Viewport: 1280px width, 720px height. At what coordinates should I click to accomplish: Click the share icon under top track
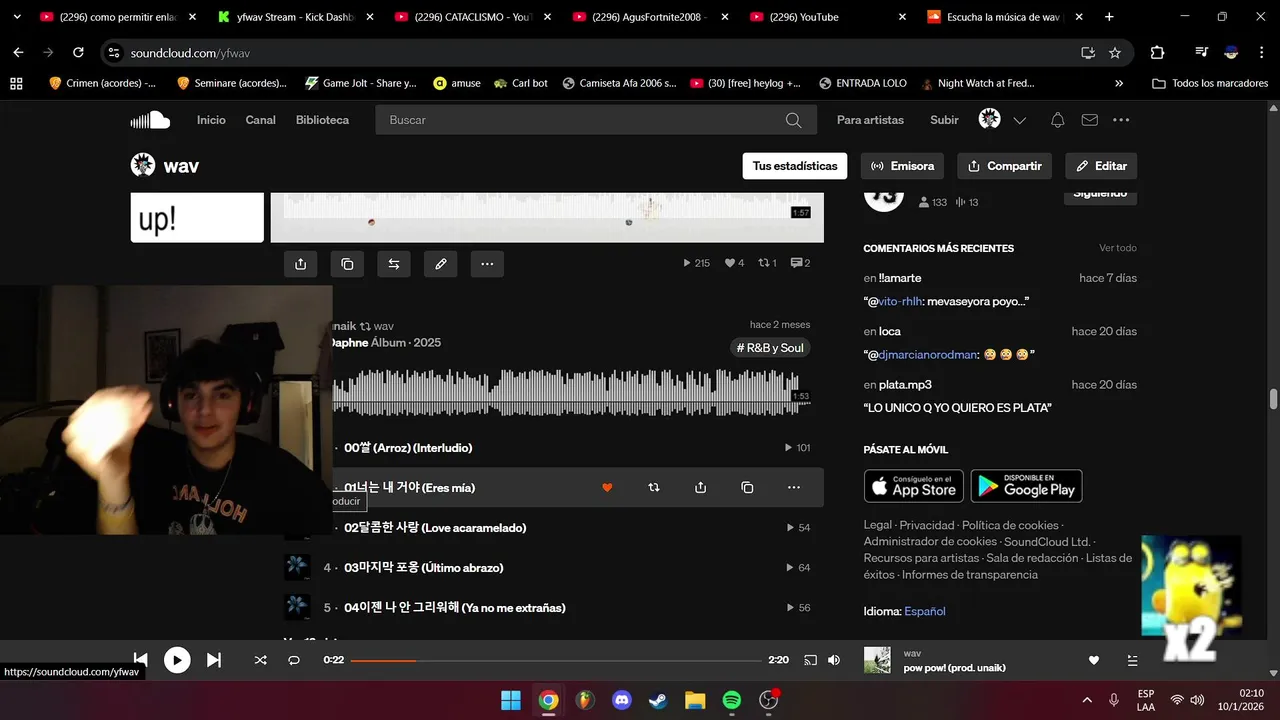click(x=301, y=264)
